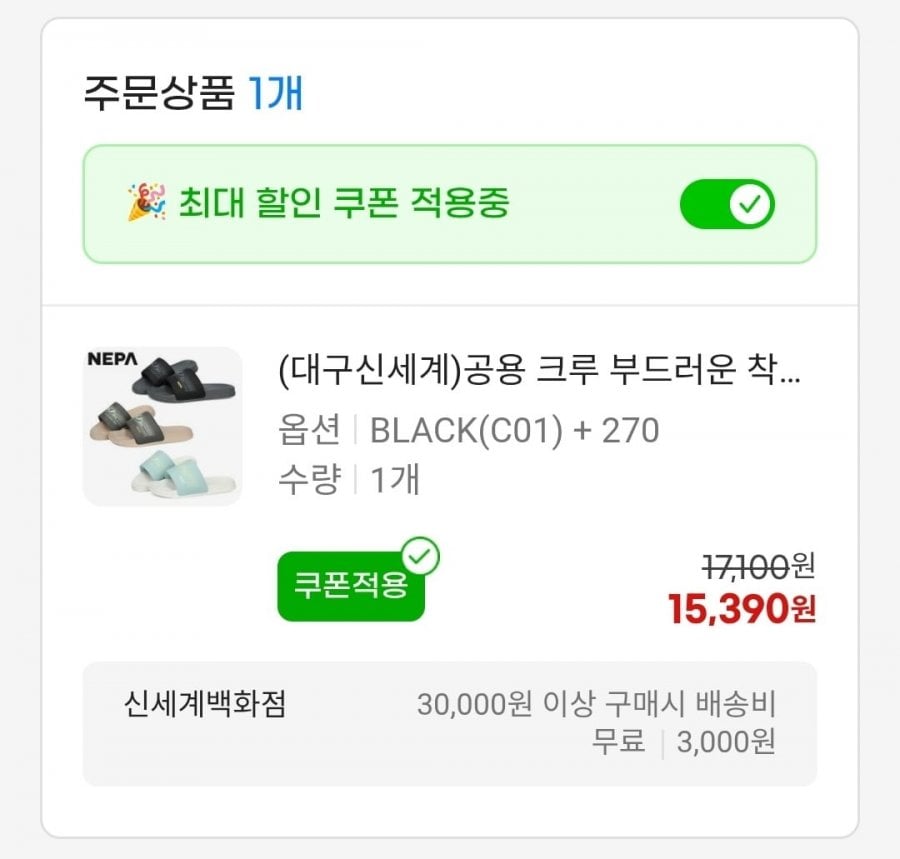Click the 최대 할인 쿠폰 적용중 label
The image size is (900, 859).
click(344, 204)
